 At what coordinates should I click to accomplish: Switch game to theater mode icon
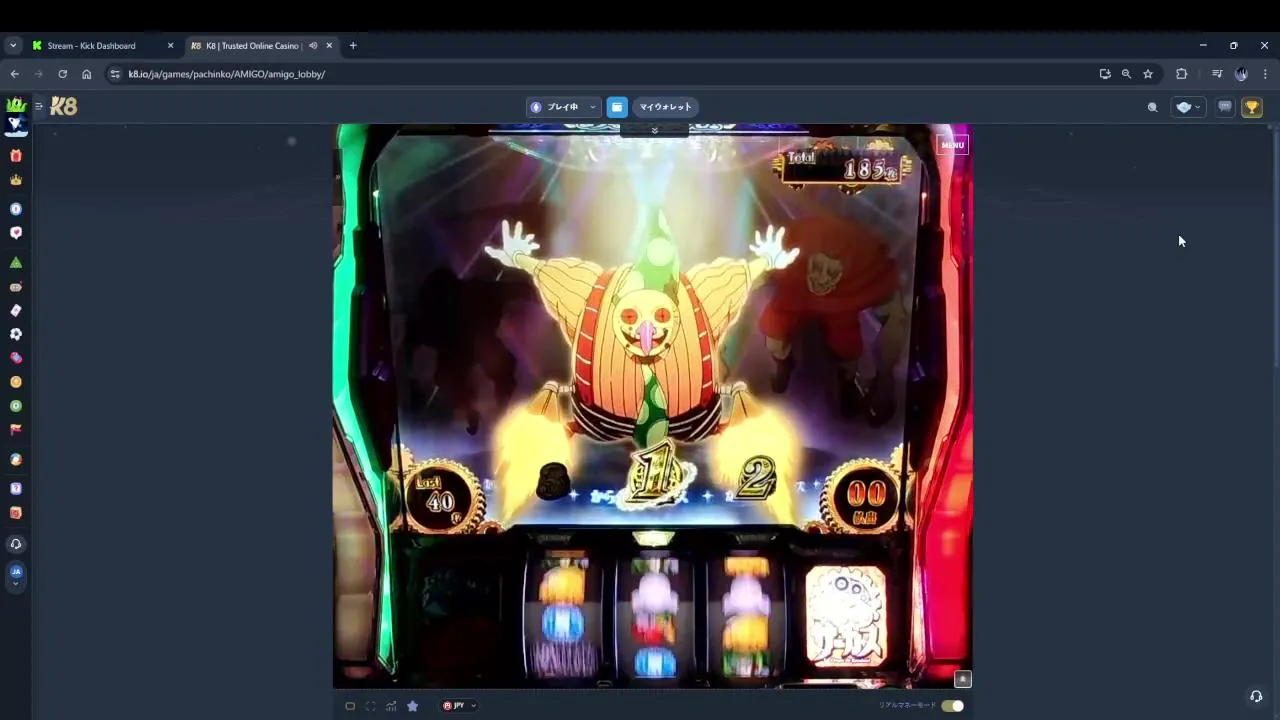tap(350, 706)
